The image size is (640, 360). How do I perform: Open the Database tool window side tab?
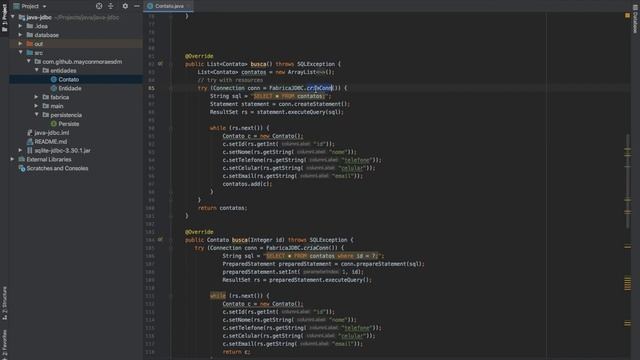click(x=635, y=19)
